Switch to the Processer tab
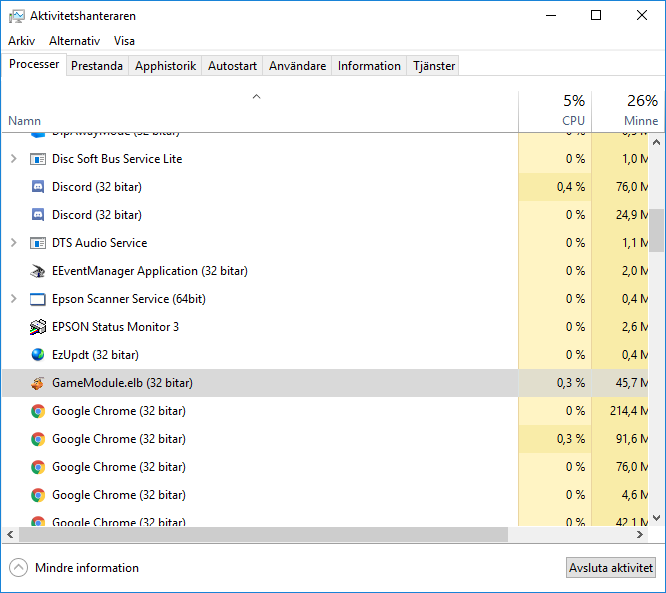The width and height of the screenshot is (666, 593). click(x=34, y=64)
